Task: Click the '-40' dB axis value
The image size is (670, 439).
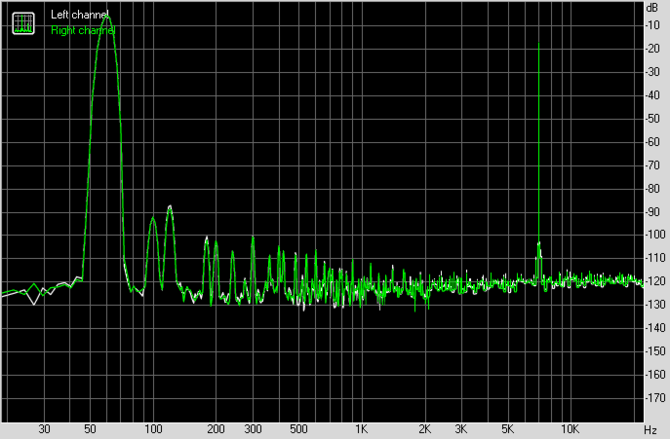Action: (x=652, y=95)
